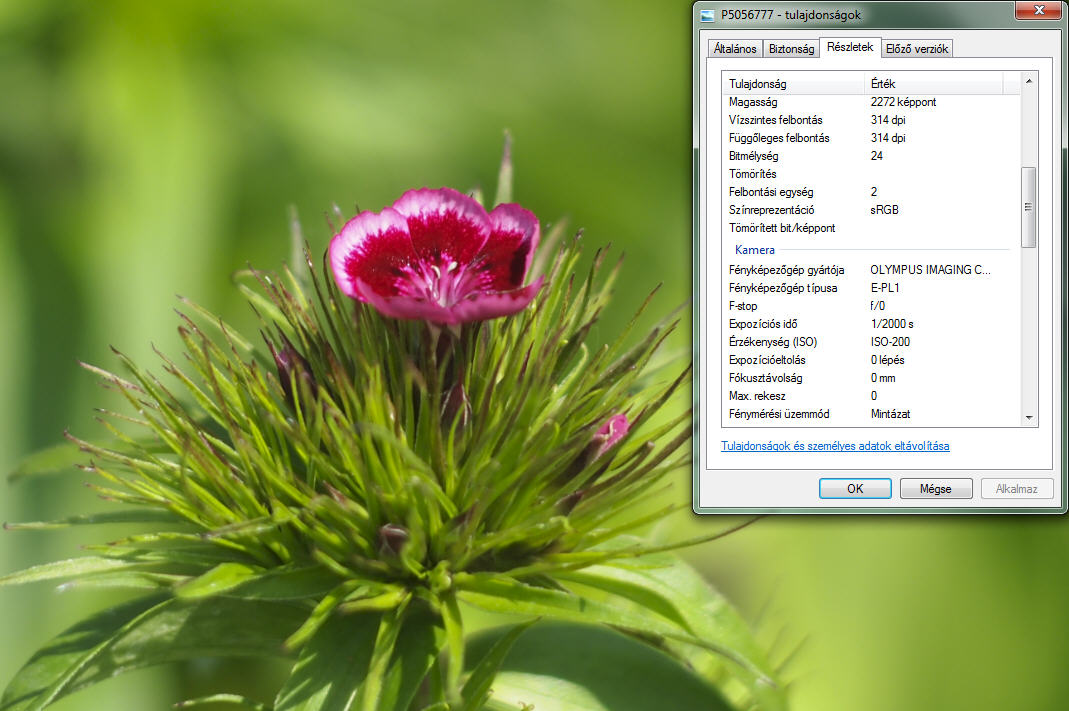Select the Expozícióeltolás row
Viewport: 1069px width, 711px height.
872,361
